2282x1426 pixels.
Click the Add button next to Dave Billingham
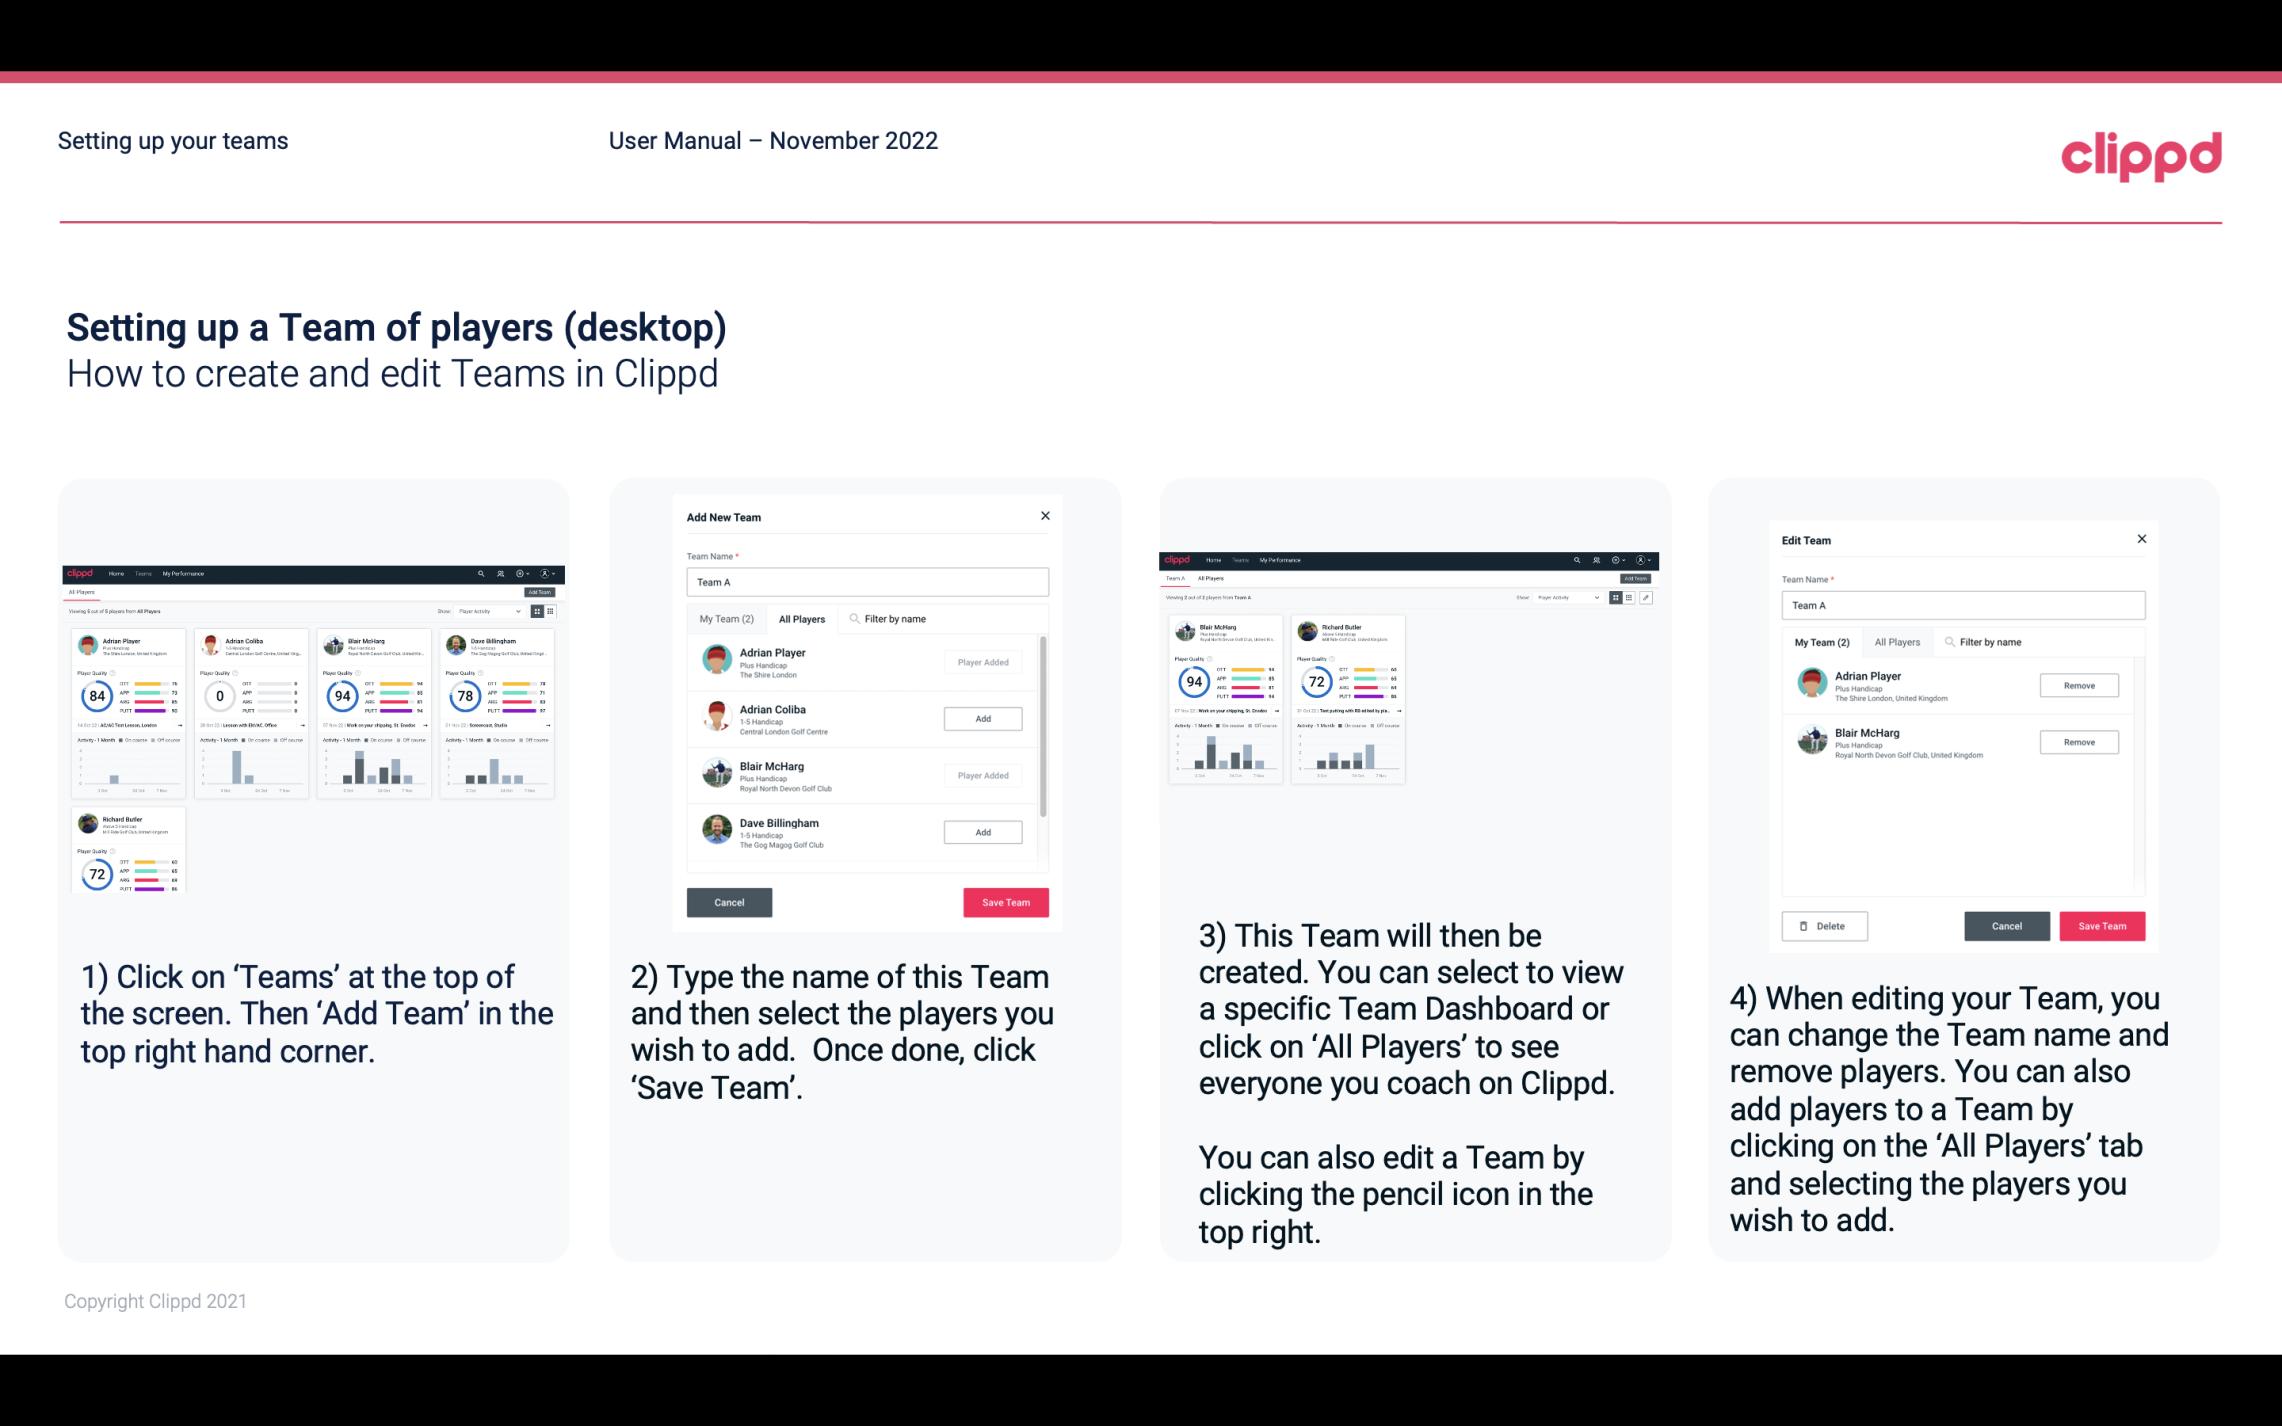pyautogui.click(x=982, y=831)
